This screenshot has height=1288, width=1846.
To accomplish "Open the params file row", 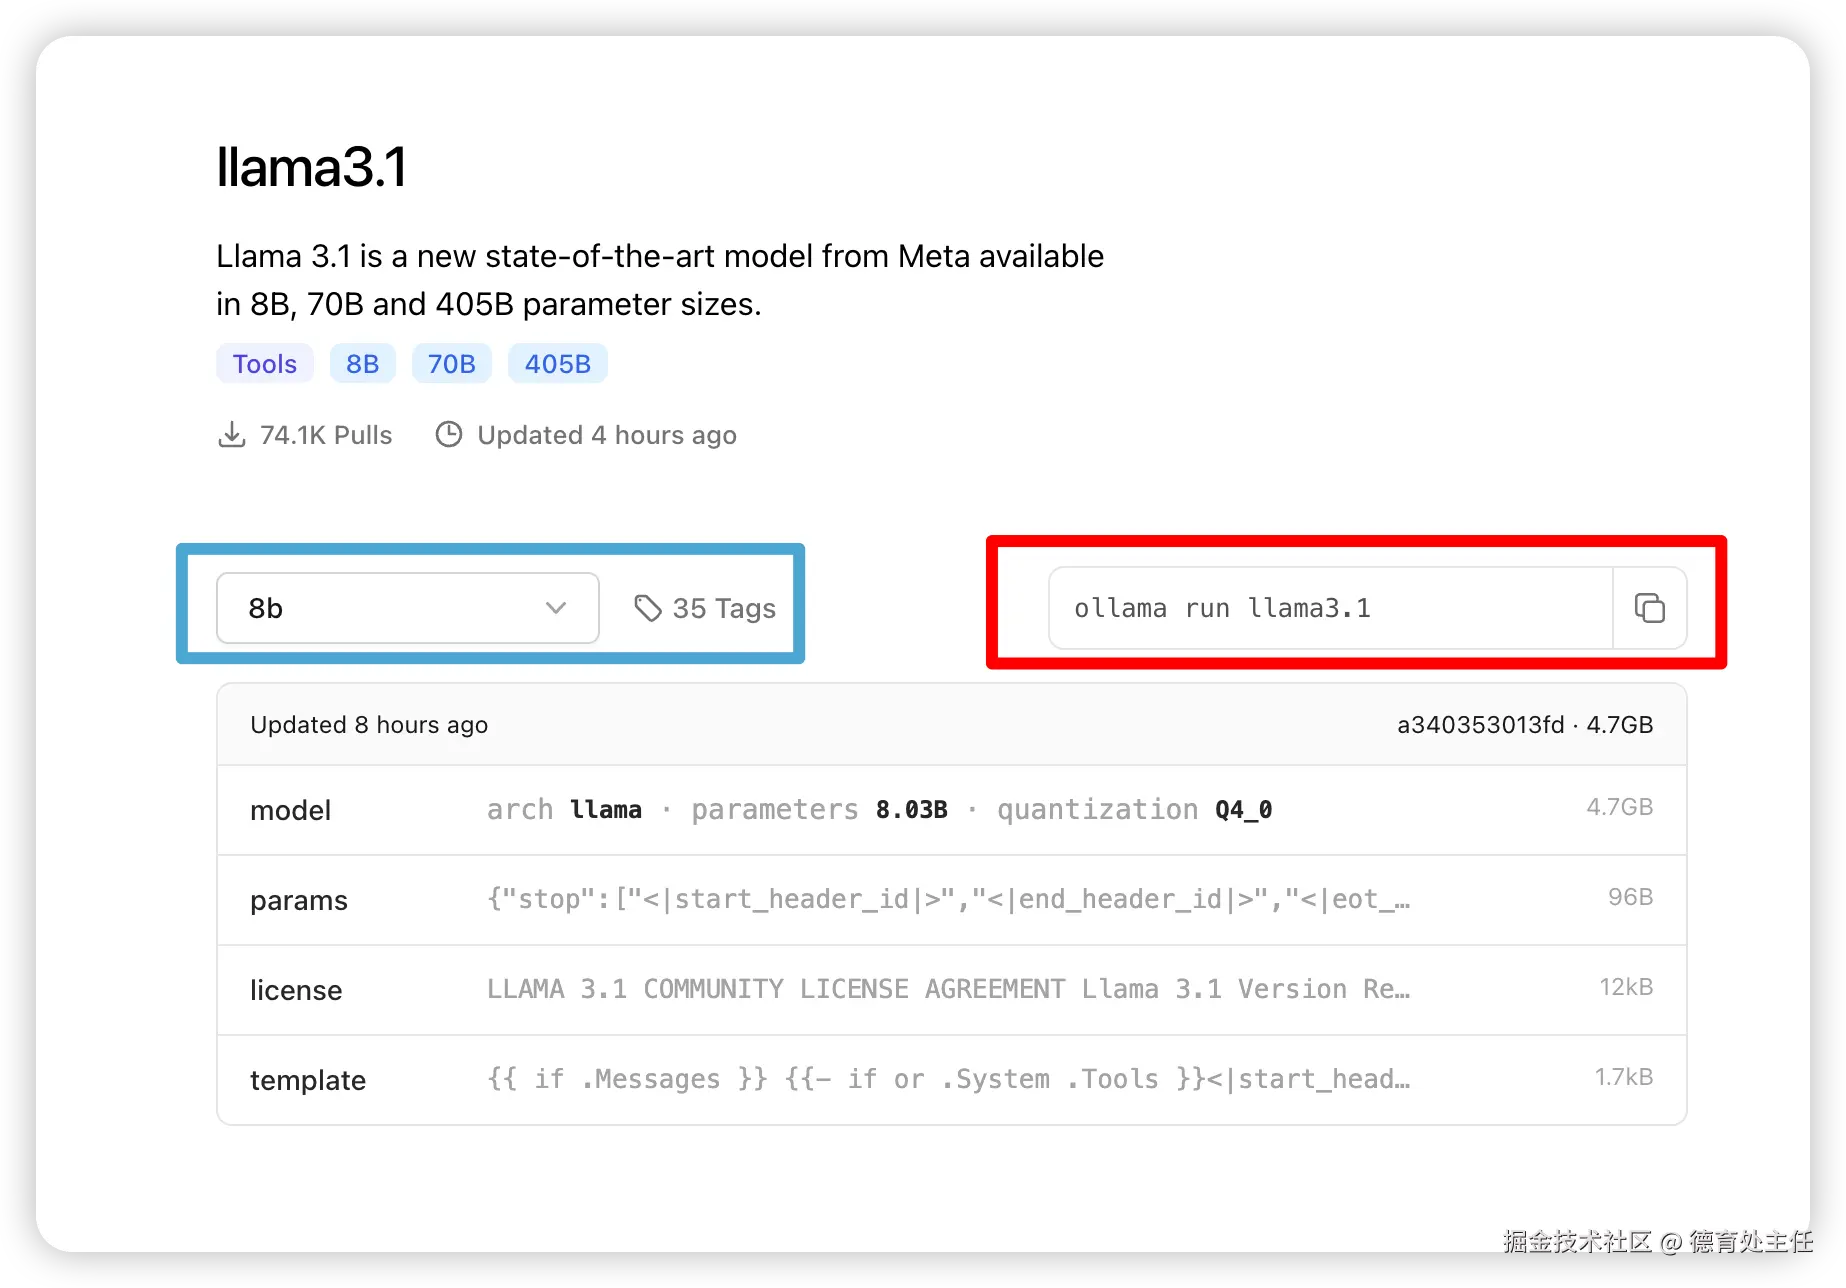I will click(x=951, y=900).
